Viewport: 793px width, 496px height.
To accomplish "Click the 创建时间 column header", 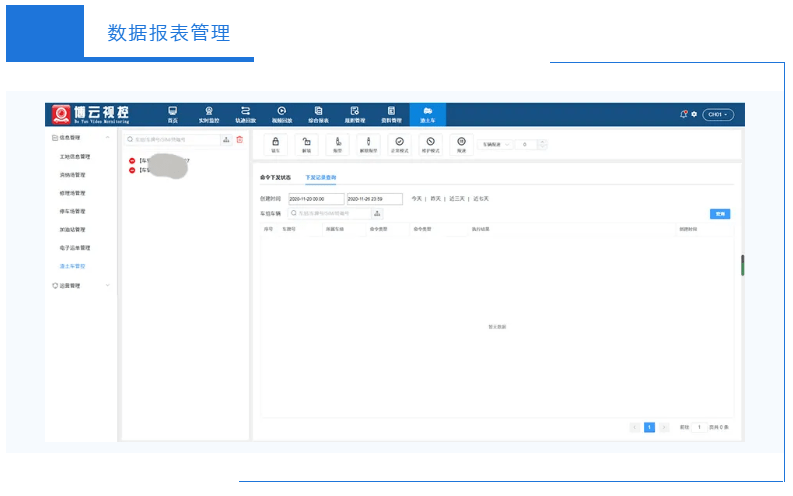I will [x=688, y=229].
